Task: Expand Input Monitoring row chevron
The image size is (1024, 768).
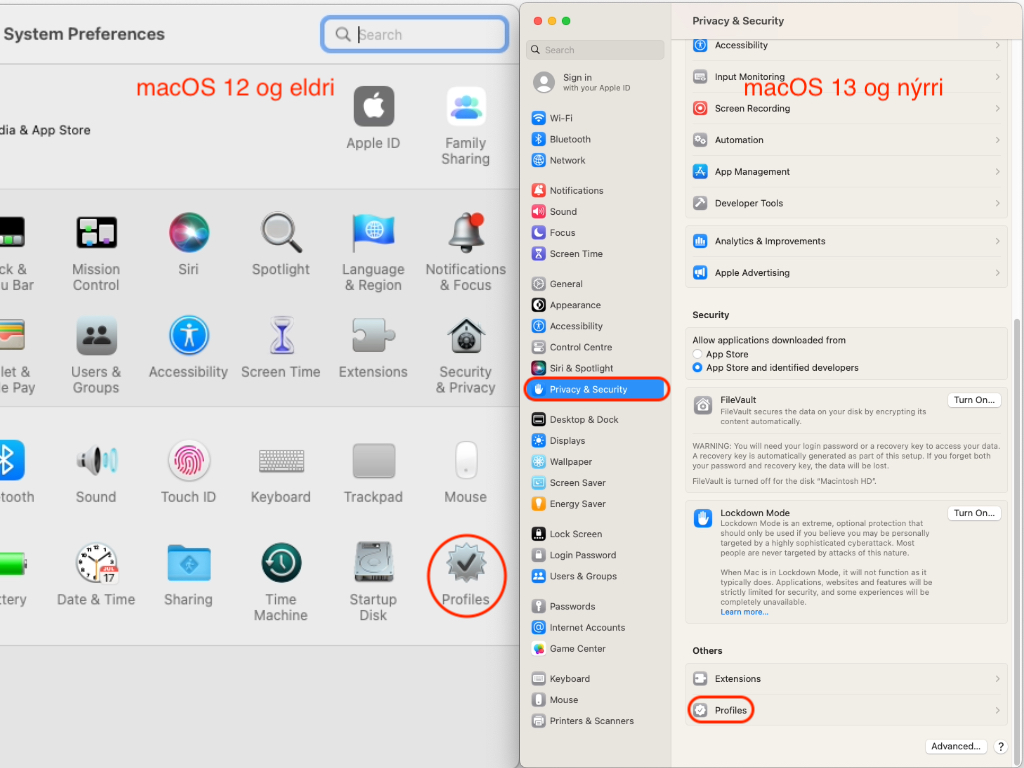Action: pyautogui.click(x=997, y=76)
